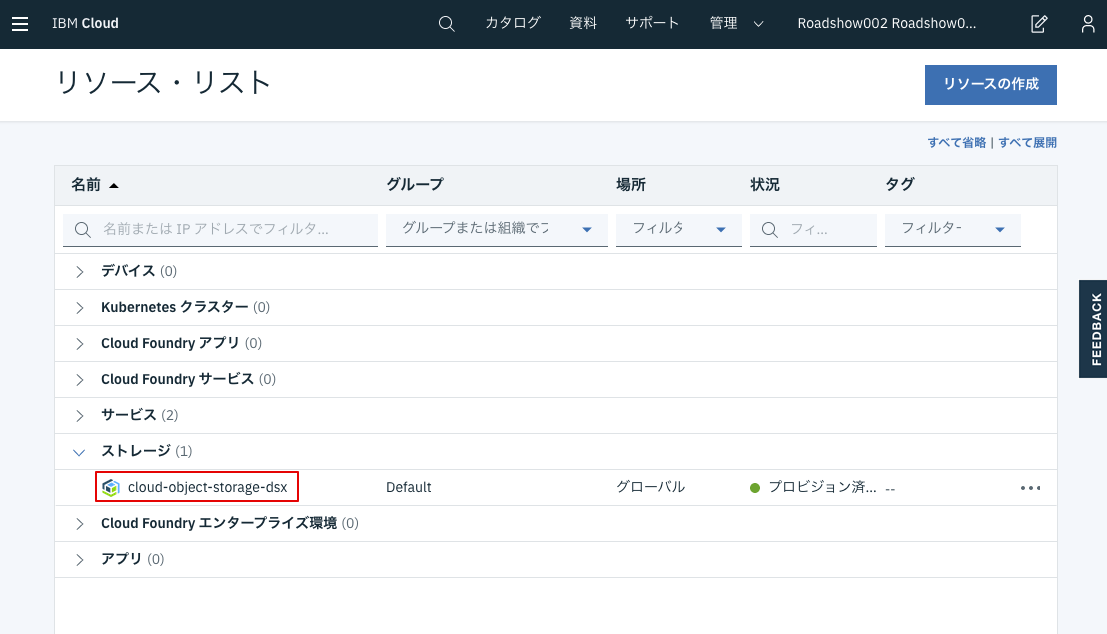Click the すべて展開 link
The height and width of the screenshot is (634, 1107).
pyautogui.click(x=1027, y=143)
